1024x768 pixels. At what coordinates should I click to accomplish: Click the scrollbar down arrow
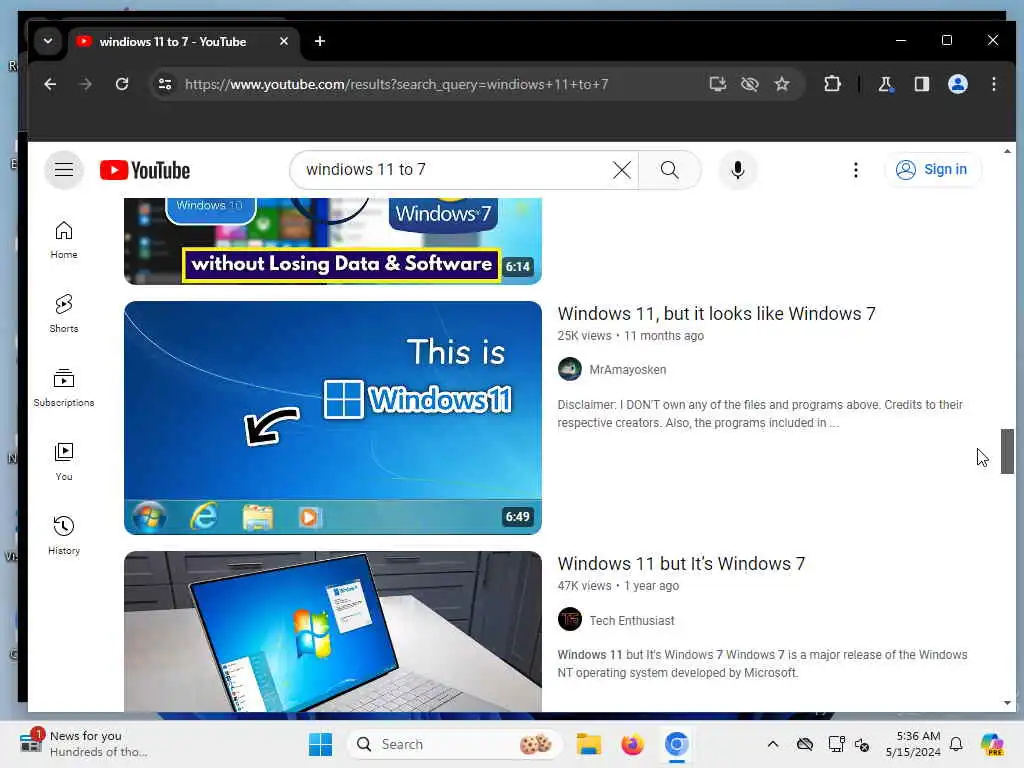(x=1007, y=703)
